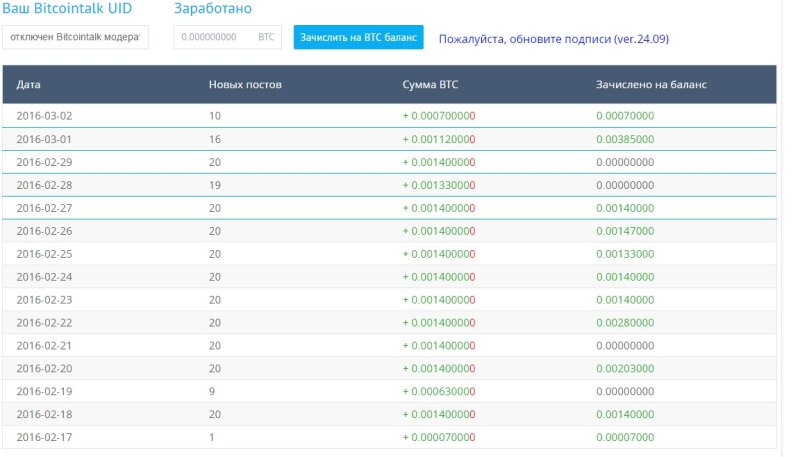Select the 2016-02-17 date cell

pyautogui.click(x=45, y=438)
